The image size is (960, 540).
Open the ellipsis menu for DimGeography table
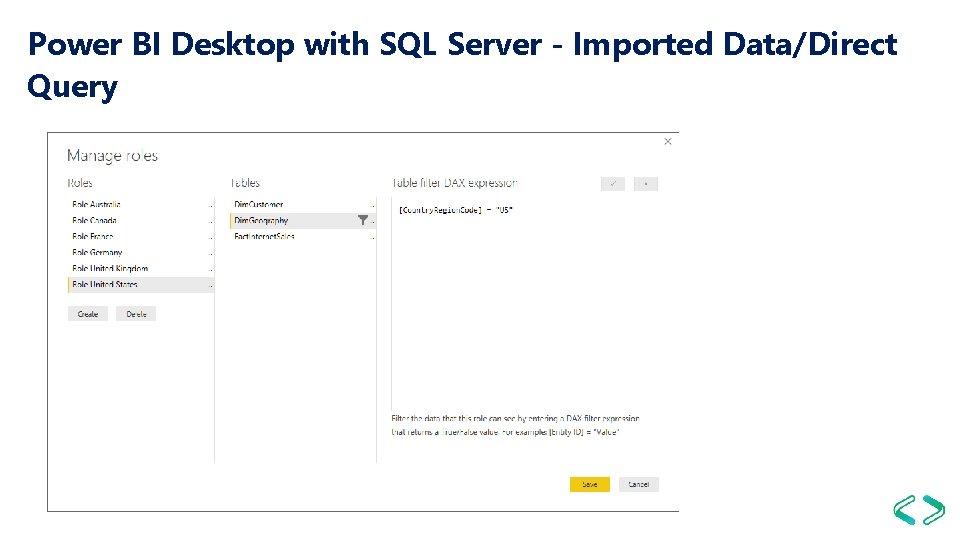(372, 222)
